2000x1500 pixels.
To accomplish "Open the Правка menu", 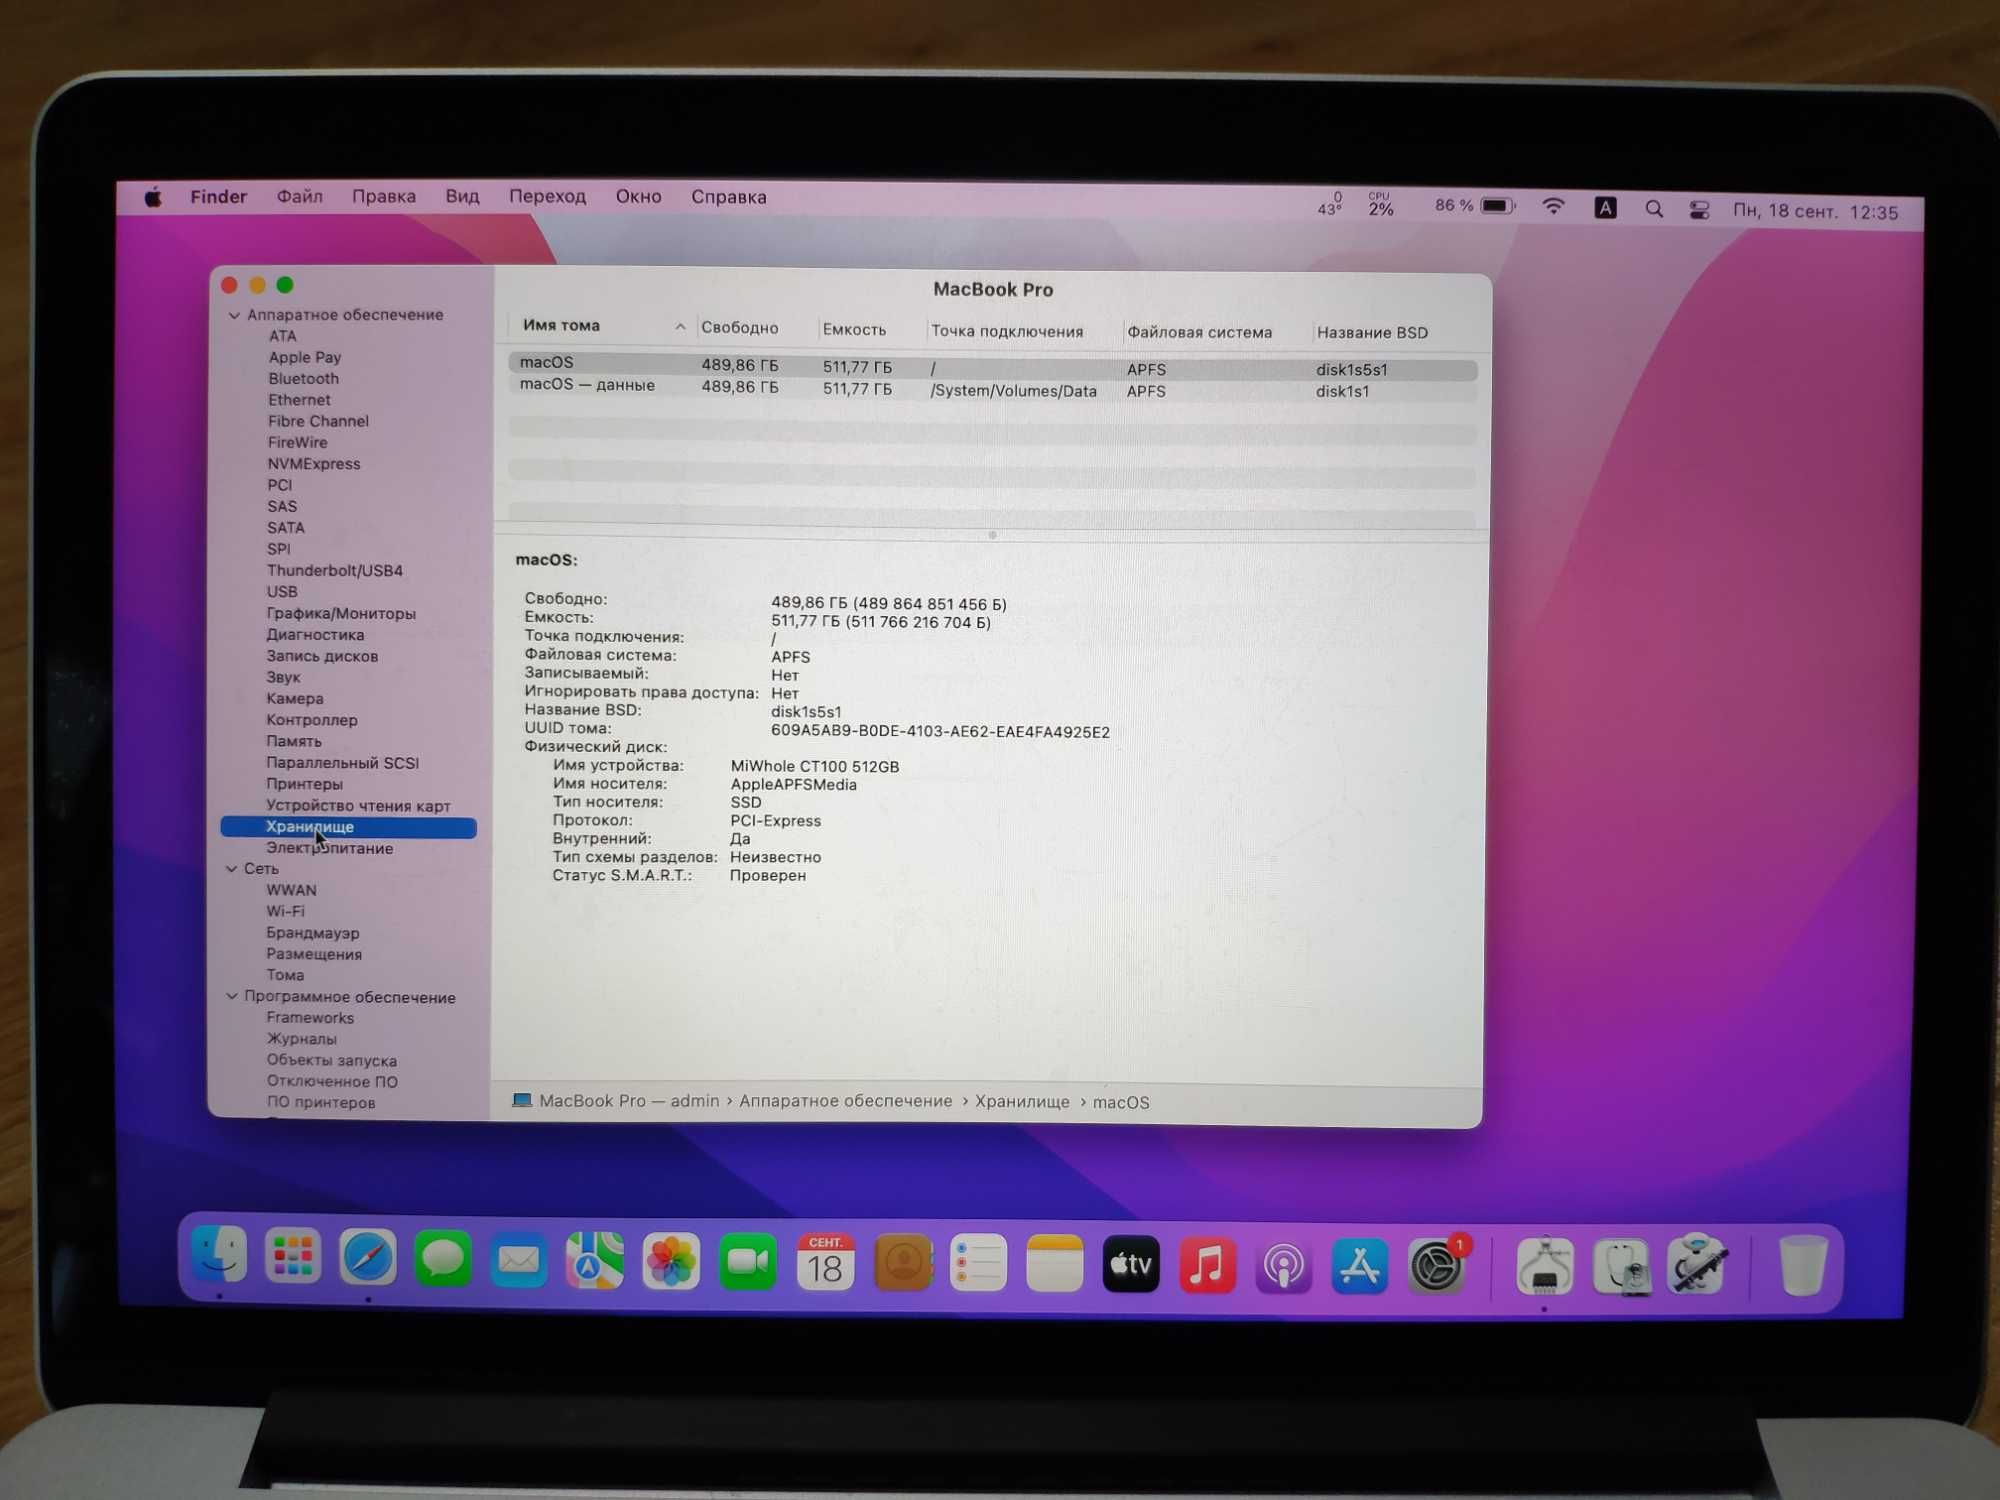I will coord(383,197).
